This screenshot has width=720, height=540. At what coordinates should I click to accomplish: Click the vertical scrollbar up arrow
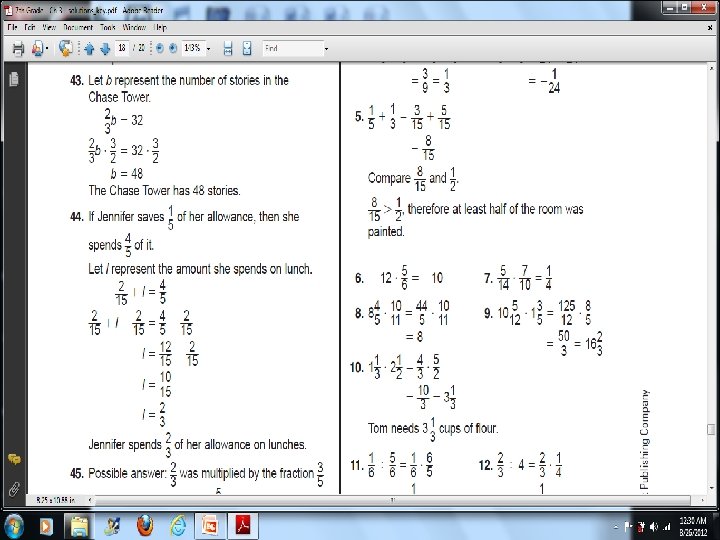point(711,68)
